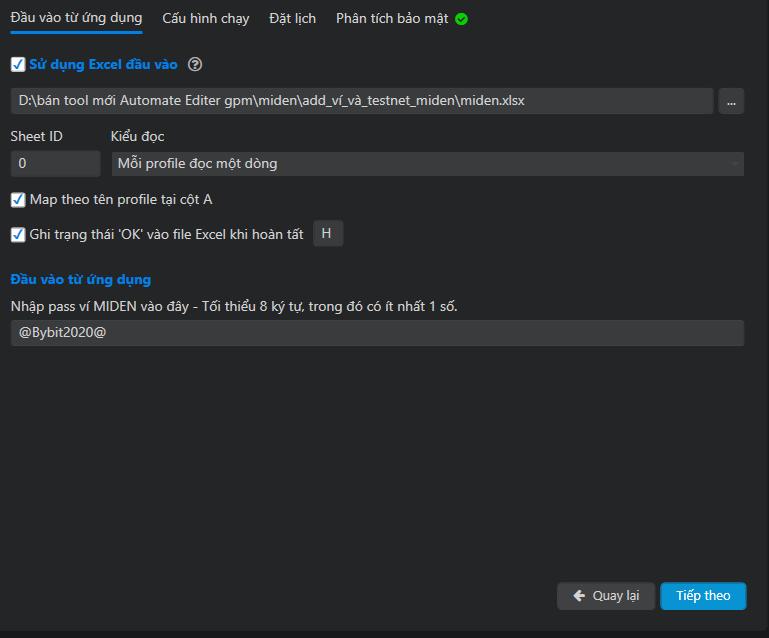Click the left arrow icon on Quay lại
Viewport: 769px width, 638px height.
coord(579,596)
